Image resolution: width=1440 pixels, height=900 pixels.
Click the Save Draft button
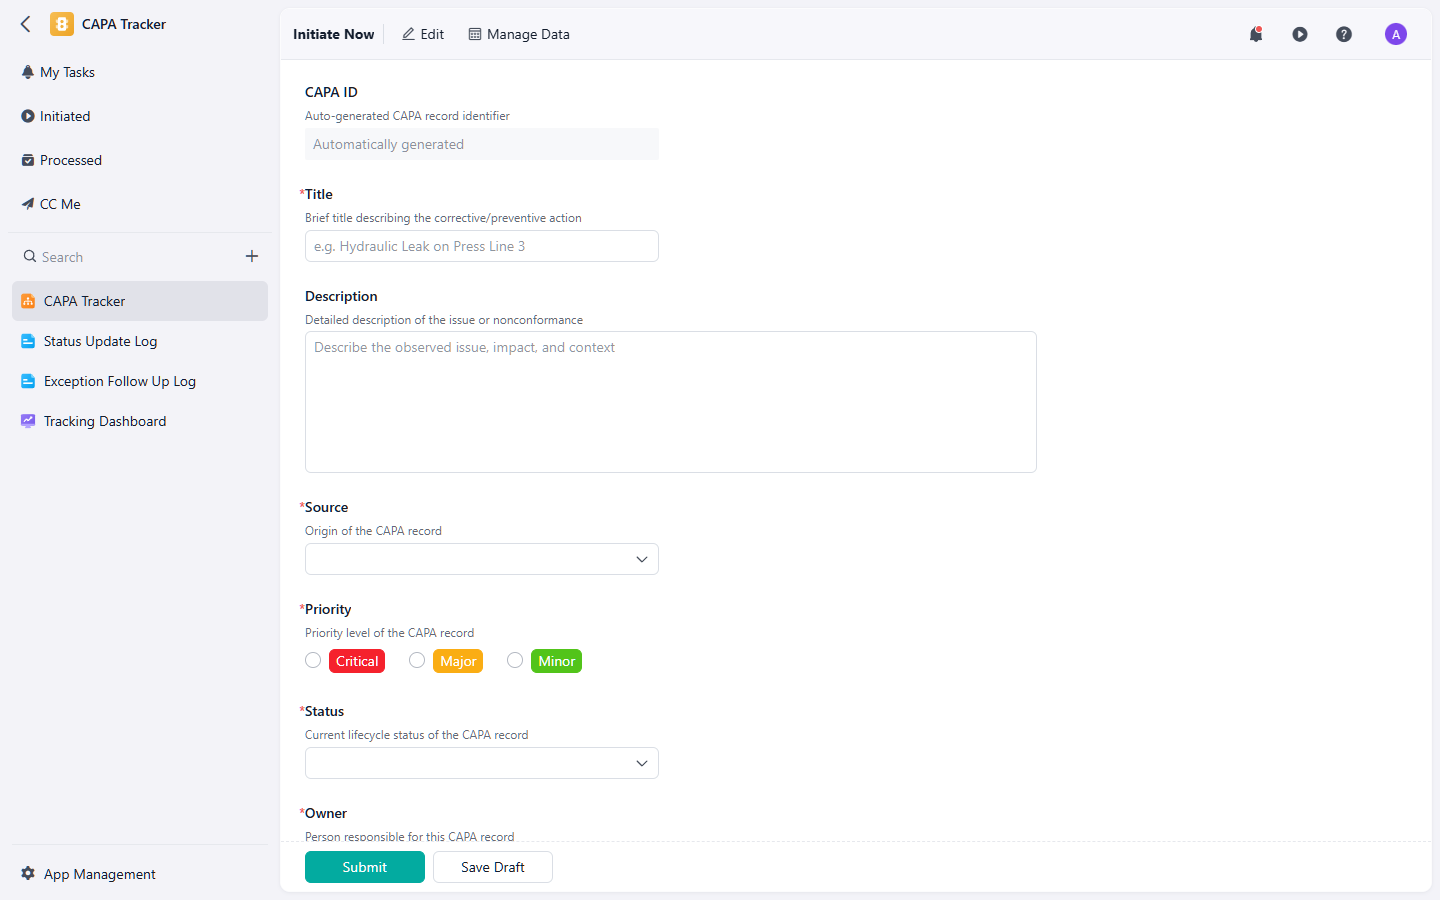493,867
